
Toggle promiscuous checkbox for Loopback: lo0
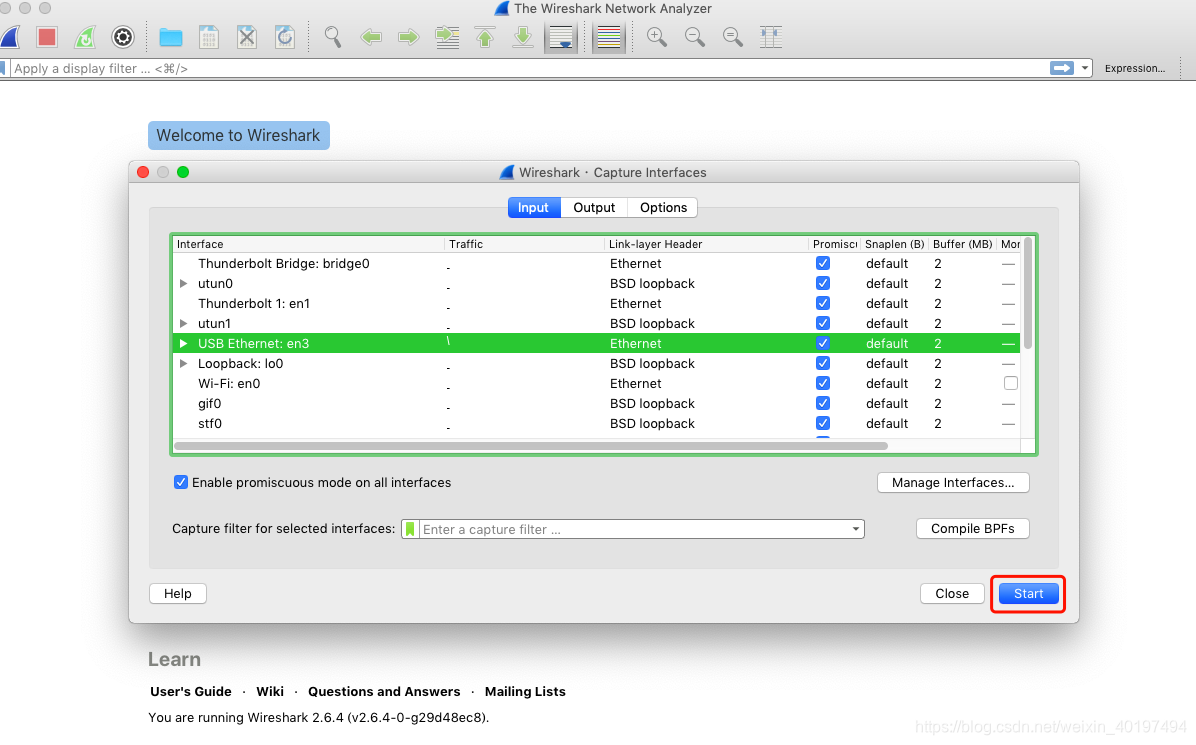point(823,363)
